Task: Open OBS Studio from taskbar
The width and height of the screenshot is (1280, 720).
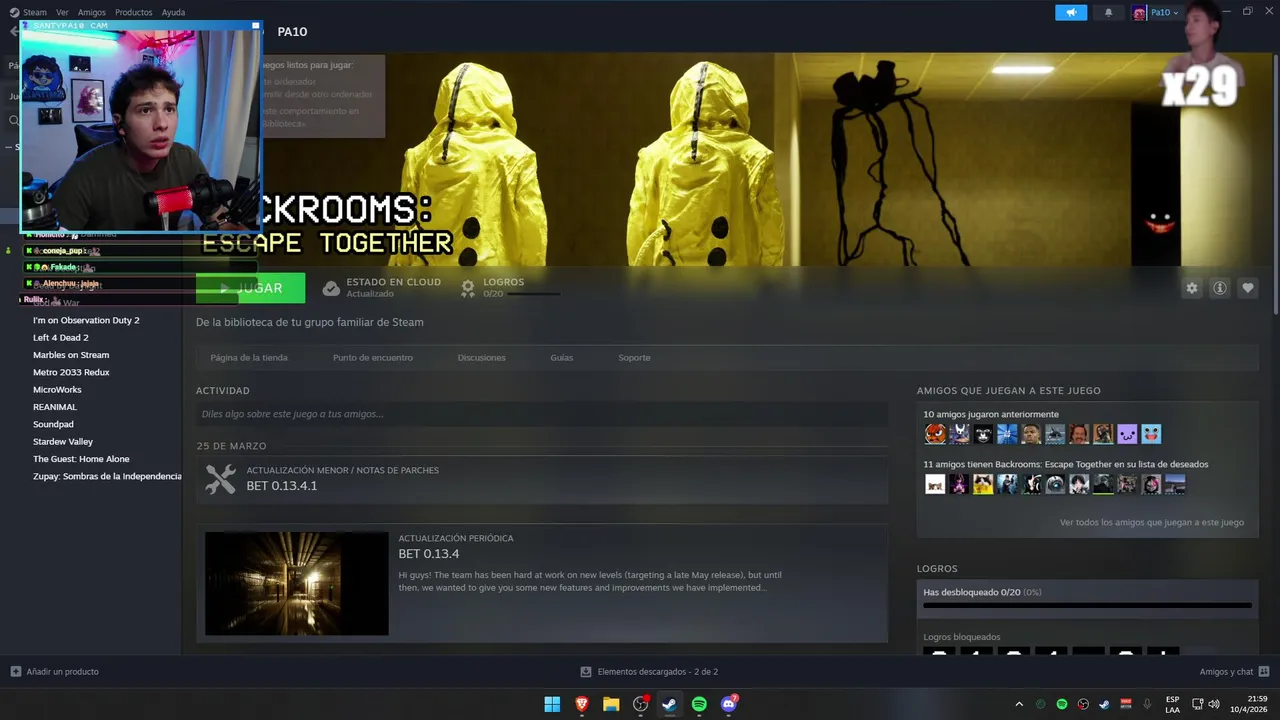Action: click(641, 704)
